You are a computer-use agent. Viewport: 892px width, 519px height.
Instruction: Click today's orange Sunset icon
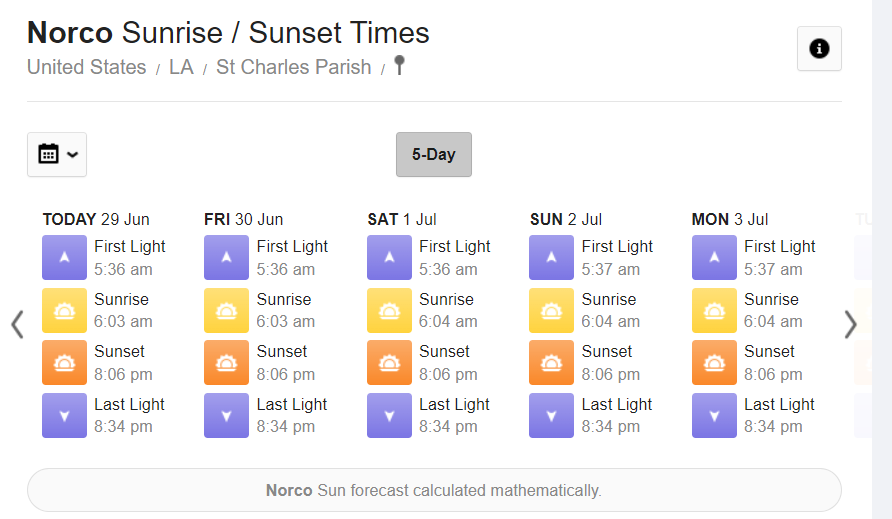(64, 363)
